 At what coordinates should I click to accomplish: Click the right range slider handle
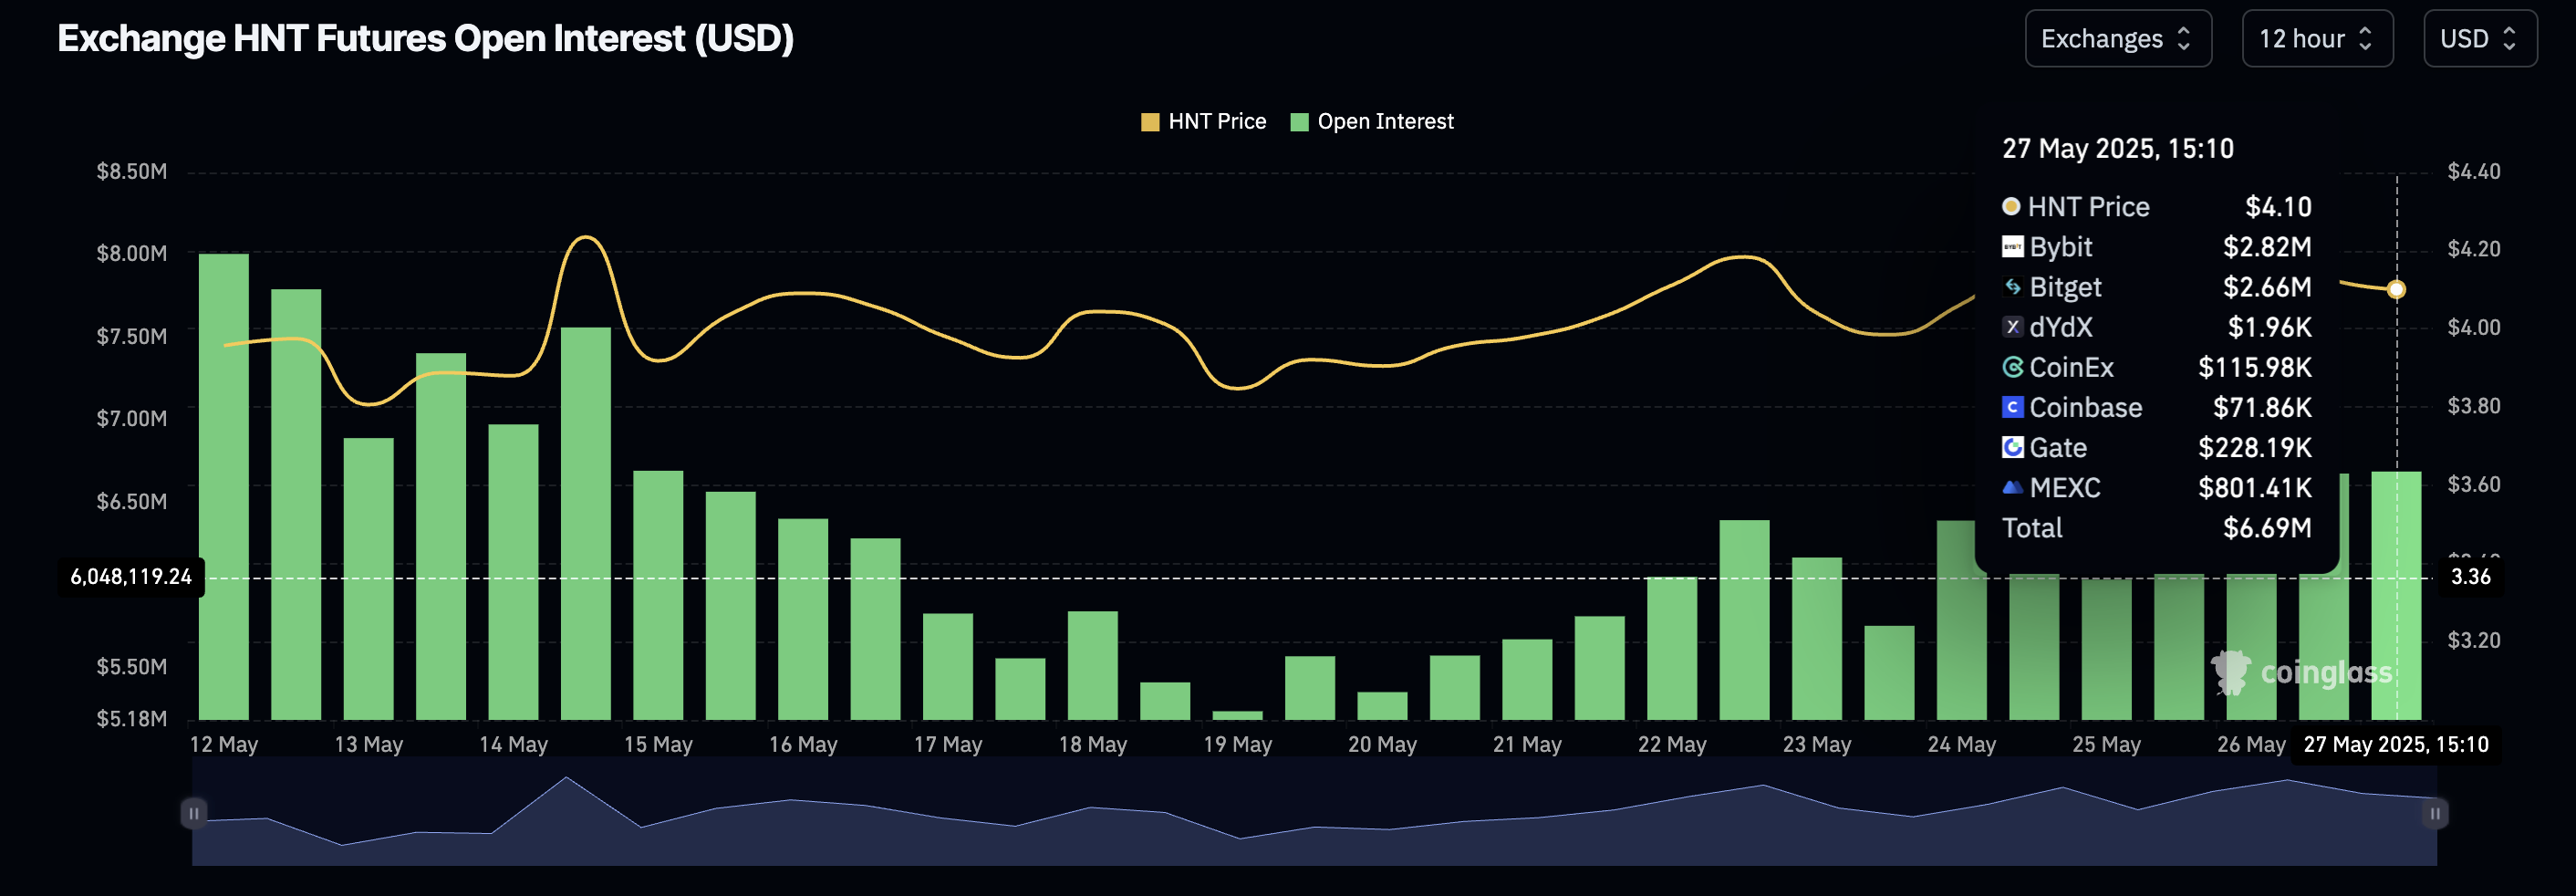tap(2435, 813)
